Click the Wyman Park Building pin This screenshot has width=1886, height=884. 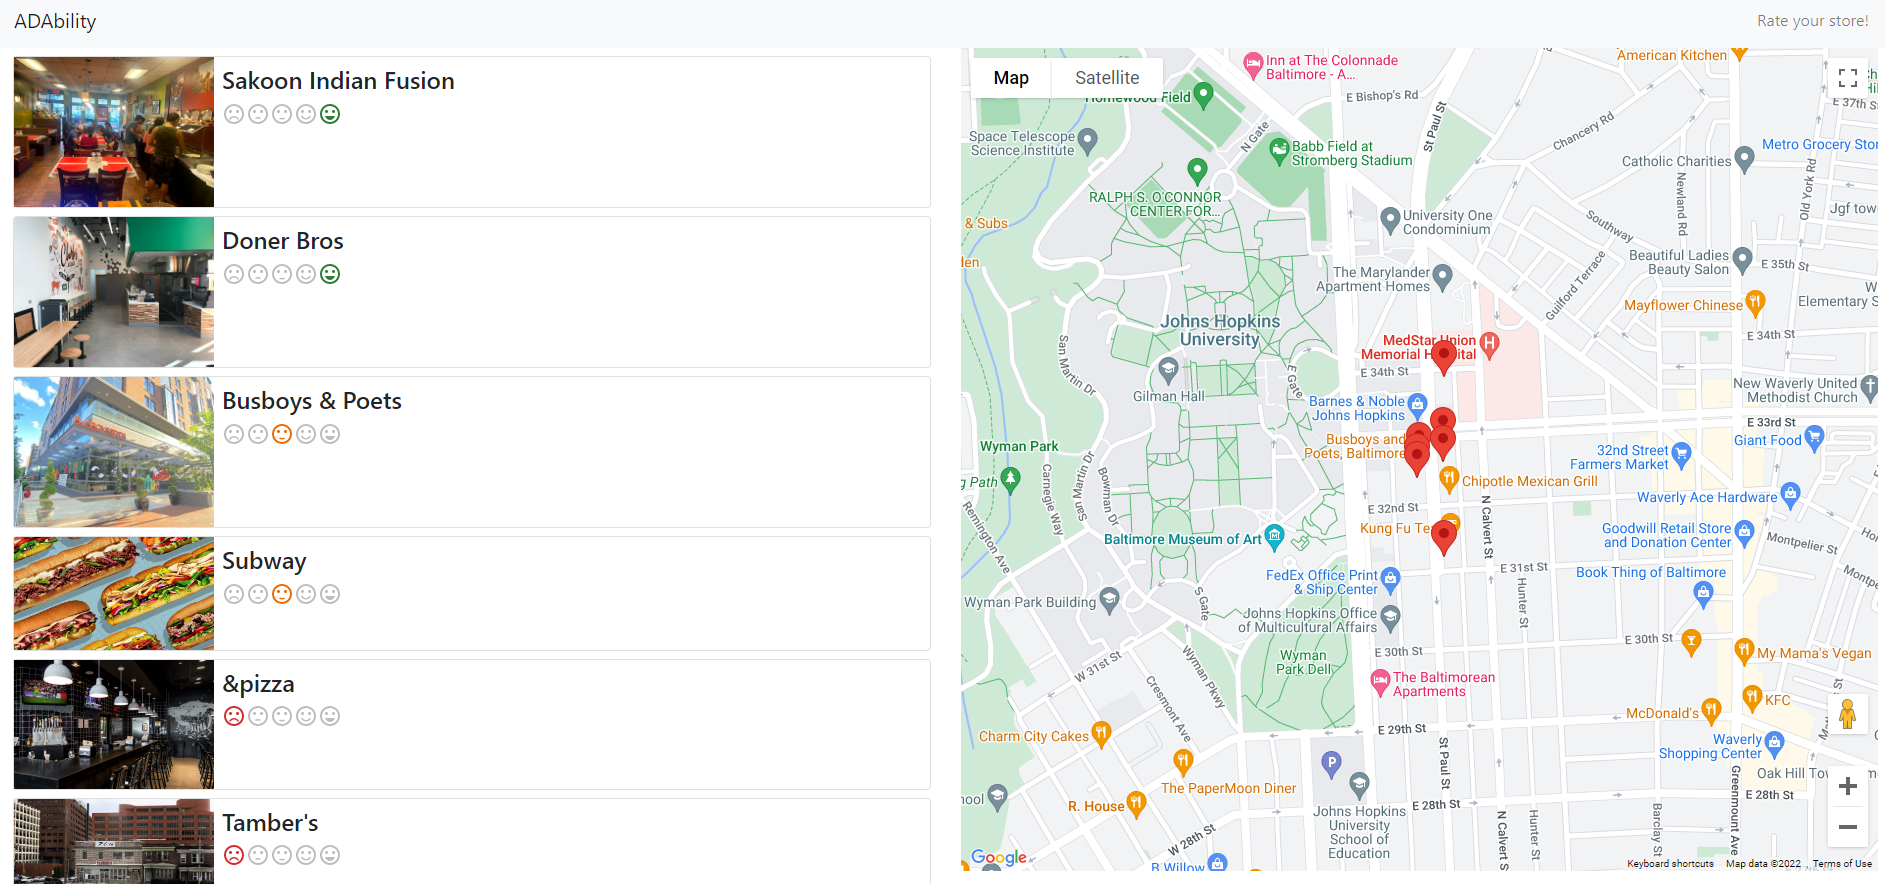tap(1109, 600)
